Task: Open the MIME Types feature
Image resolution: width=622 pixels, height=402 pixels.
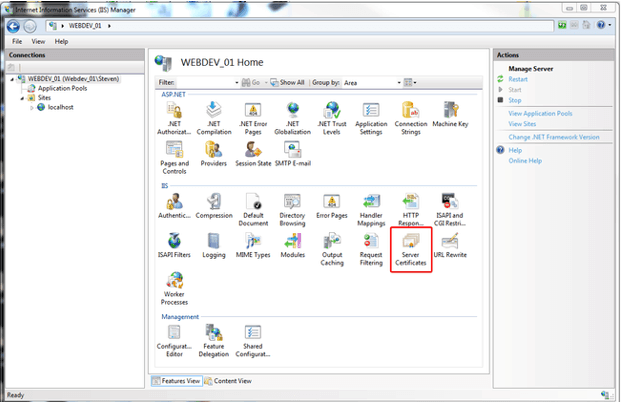Action: coord(253,245)
